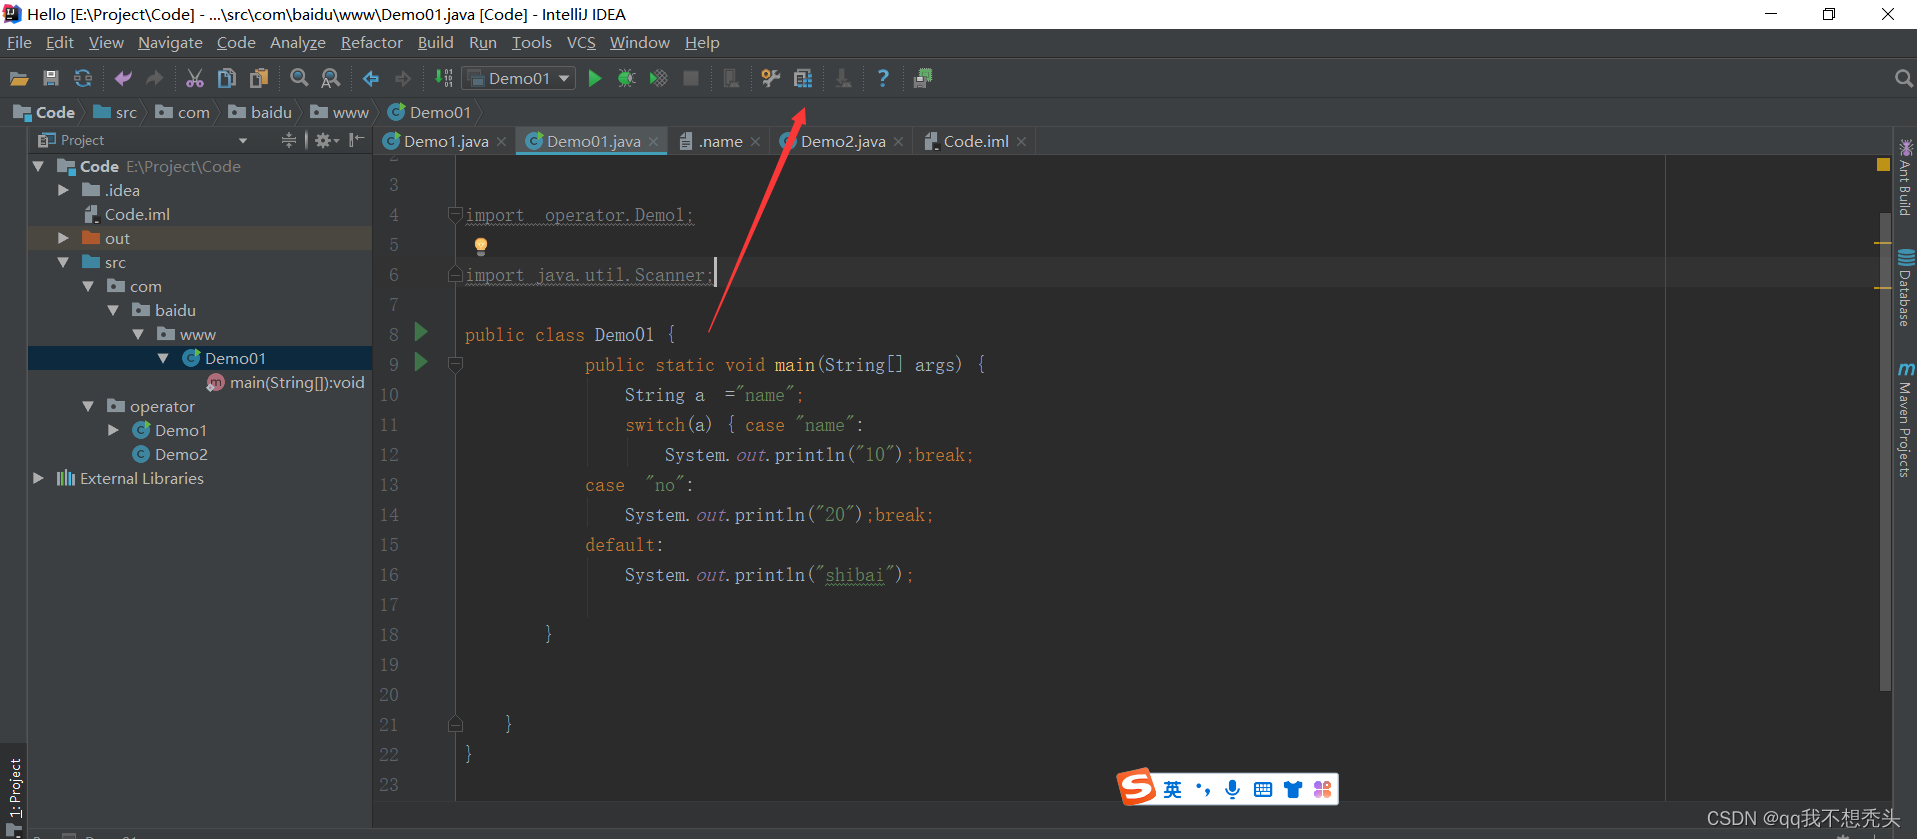Click baidu in the breadcrumb bar

[260, 112]
